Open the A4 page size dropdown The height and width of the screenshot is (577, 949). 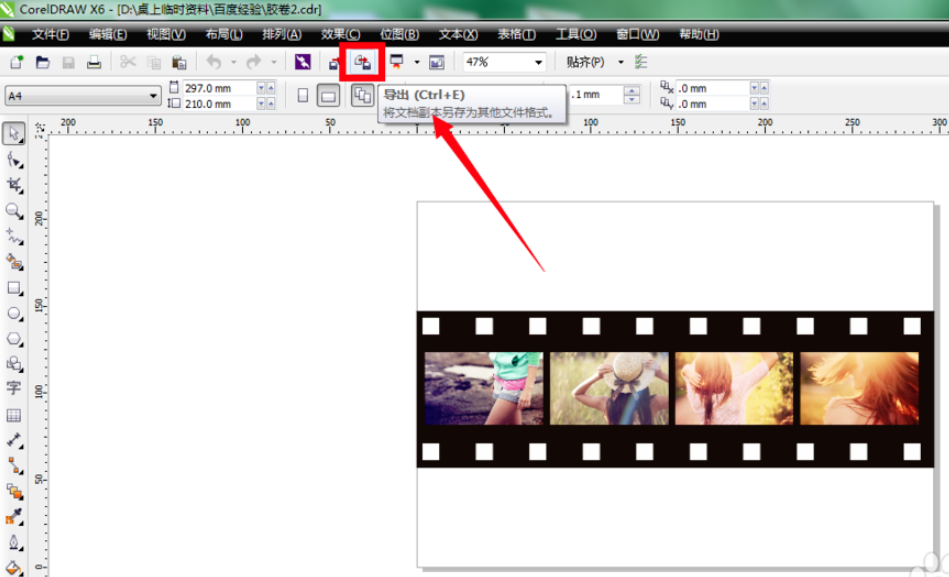pyautogui.click(x=82, y=96)
